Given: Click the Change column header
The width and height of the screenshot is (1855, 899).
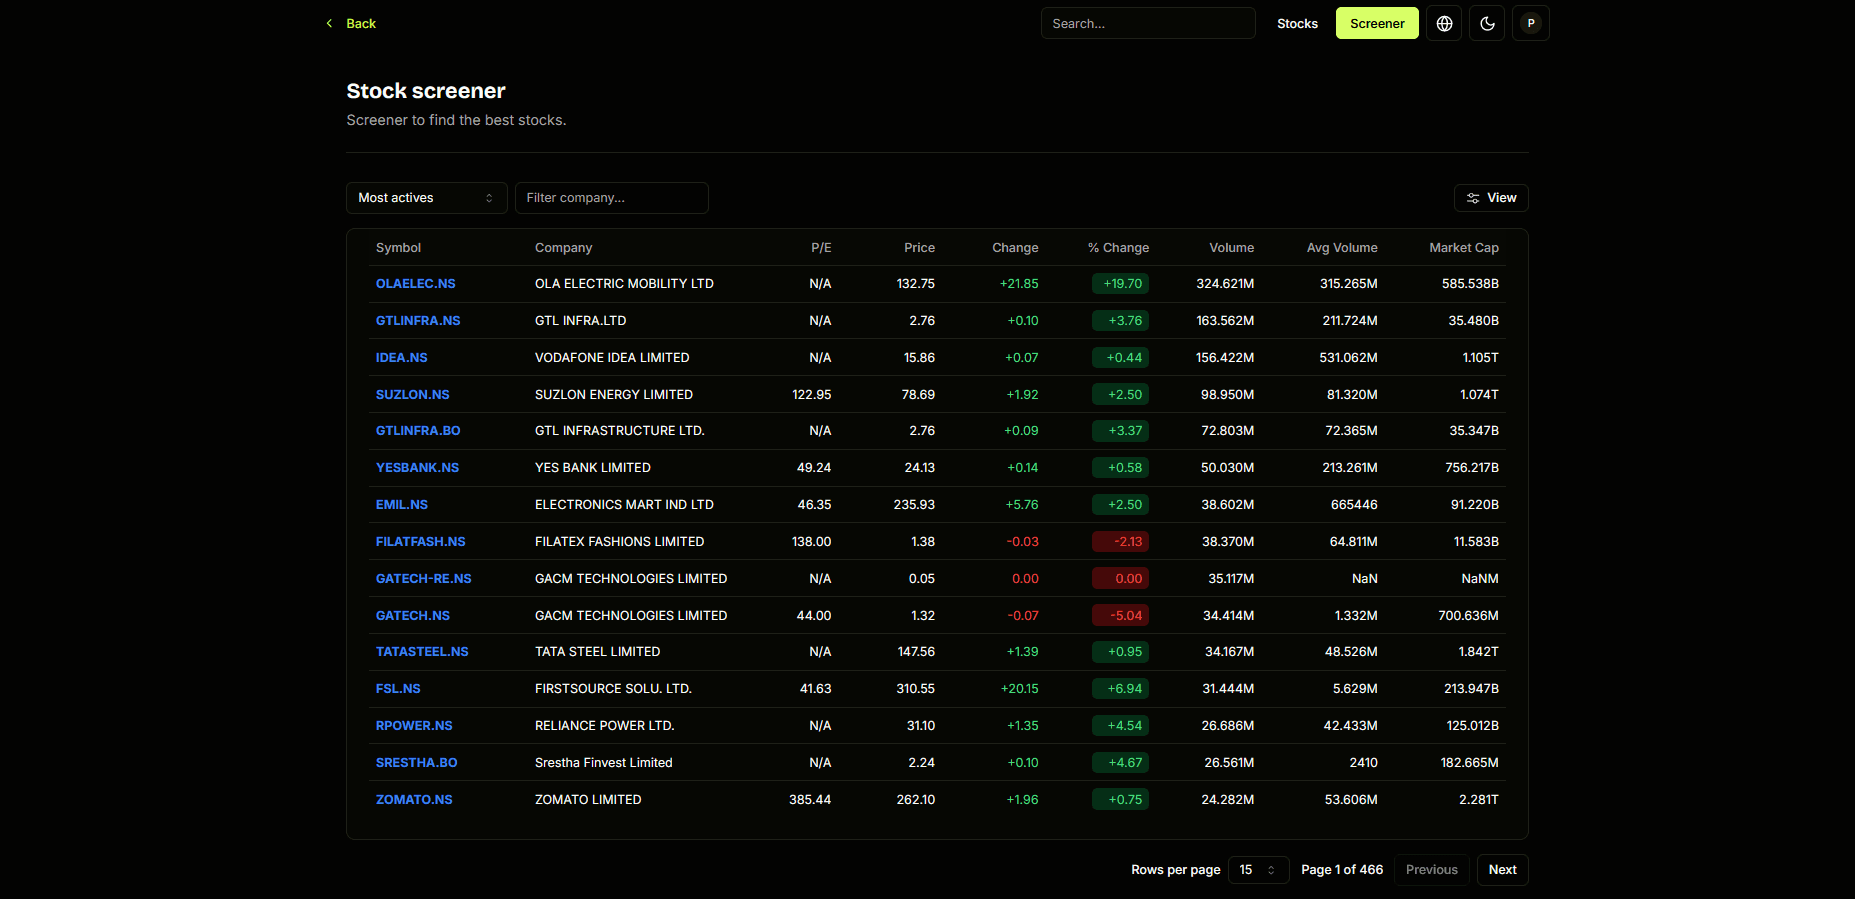Looking at the screenshot, I should click(x=1015, y=248).
